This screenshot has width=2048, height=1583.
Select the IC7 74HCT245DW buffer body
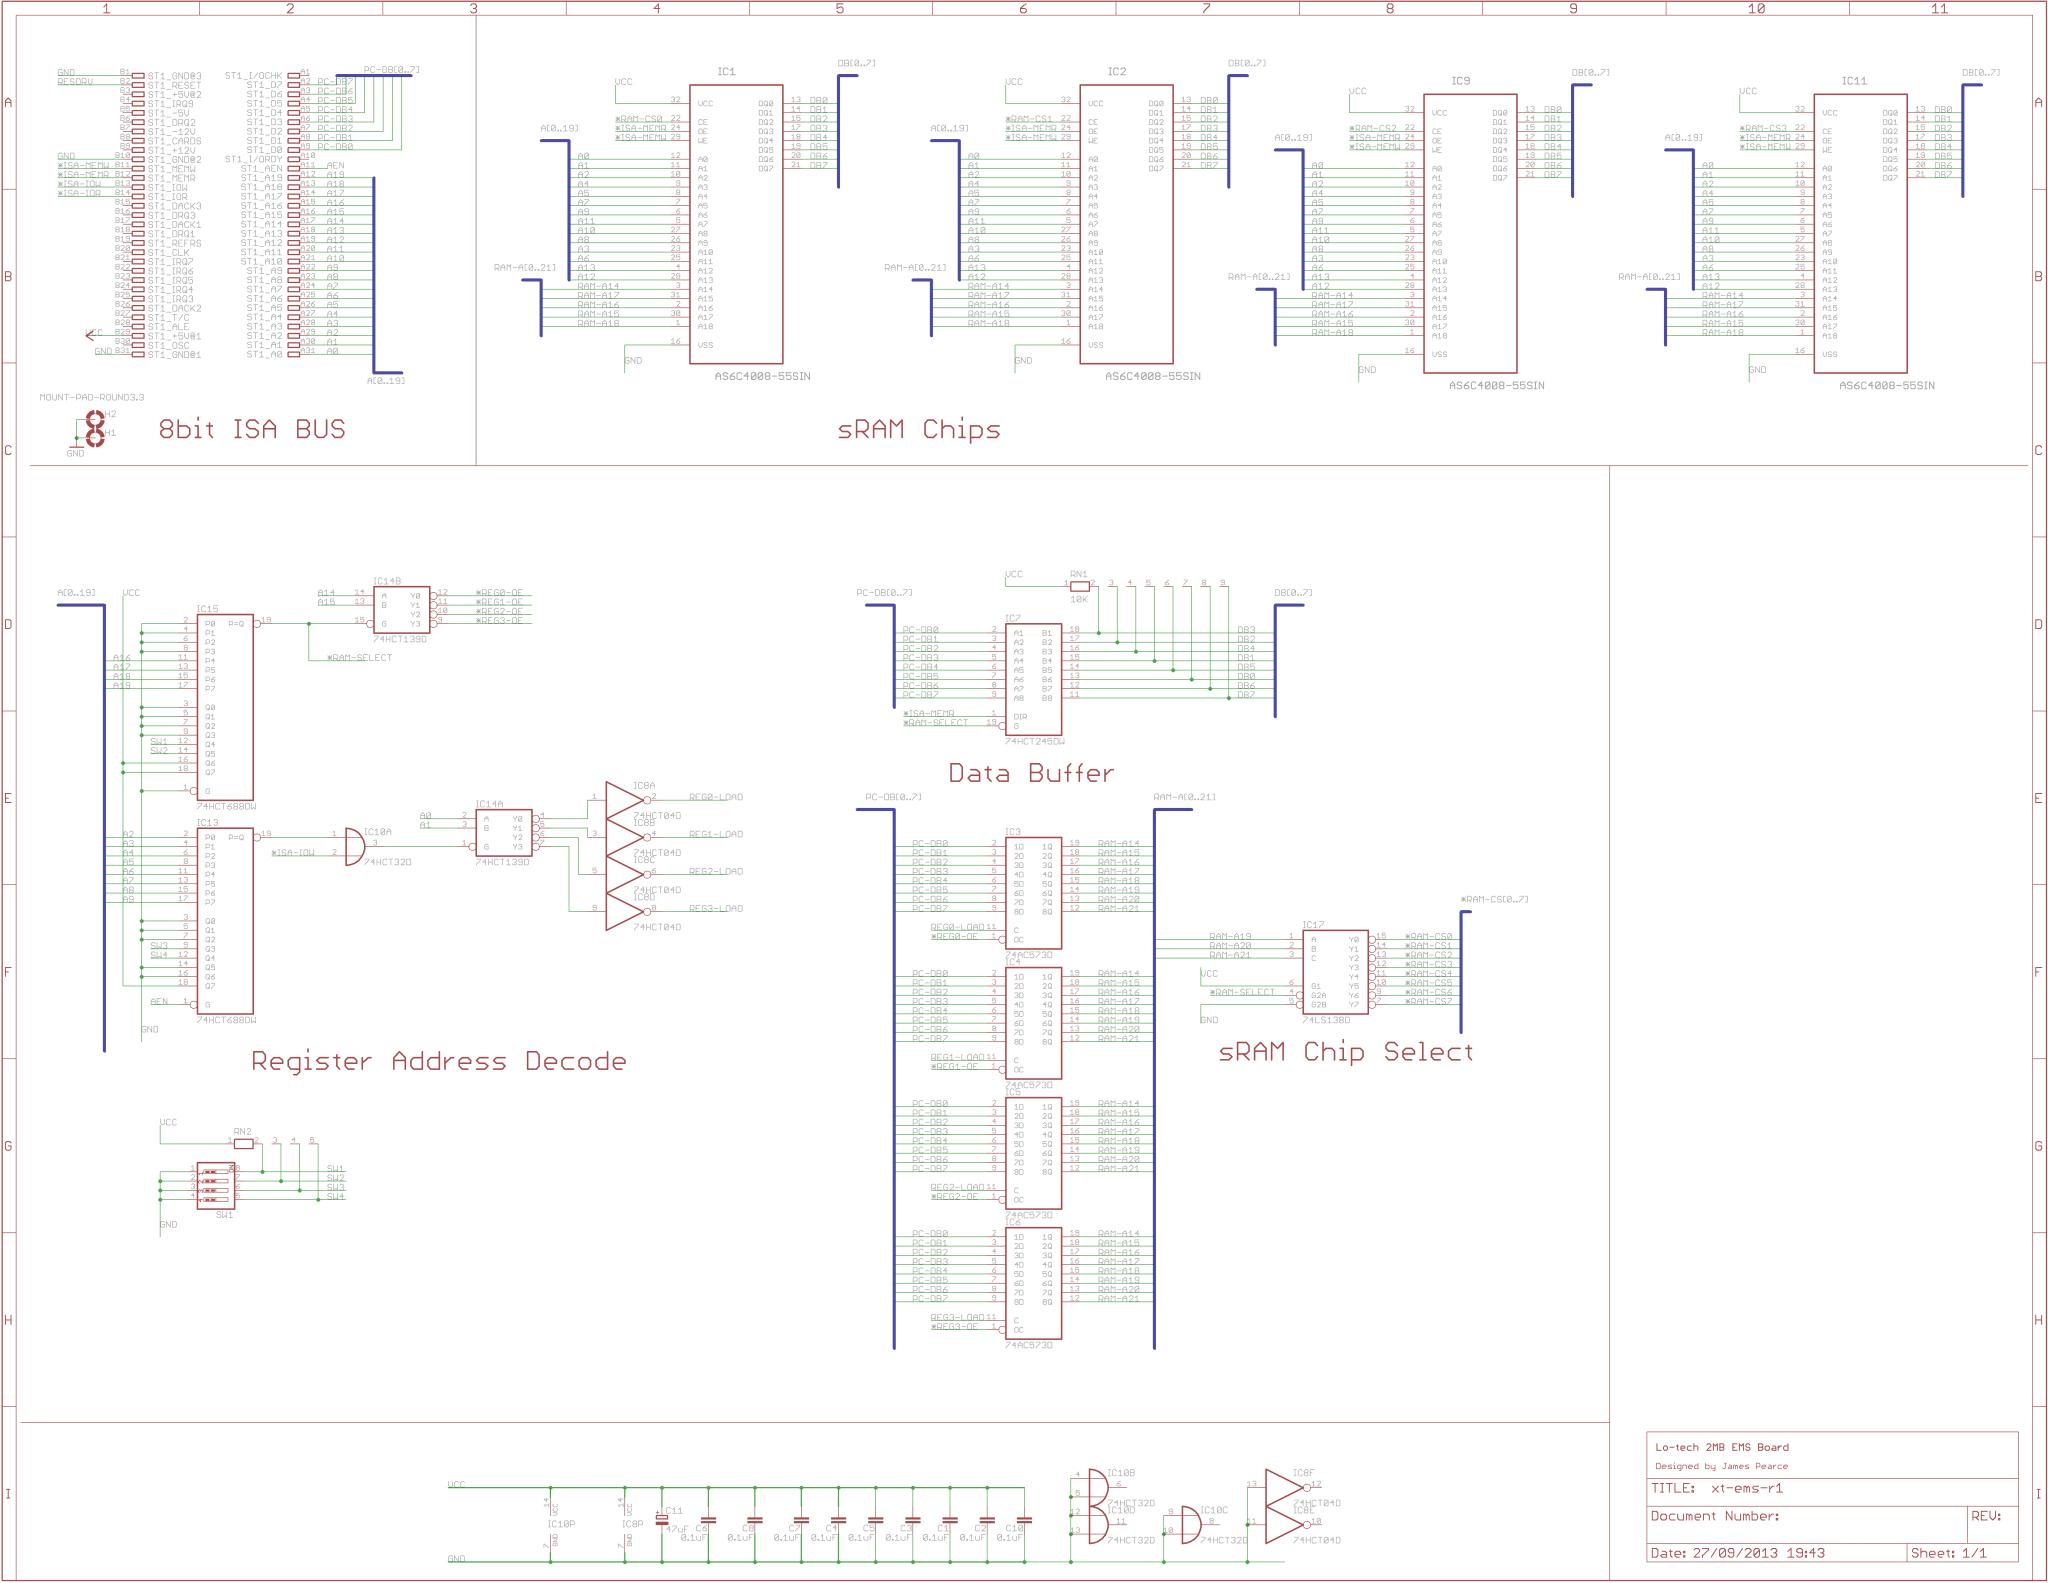[x=1033, y=679]
